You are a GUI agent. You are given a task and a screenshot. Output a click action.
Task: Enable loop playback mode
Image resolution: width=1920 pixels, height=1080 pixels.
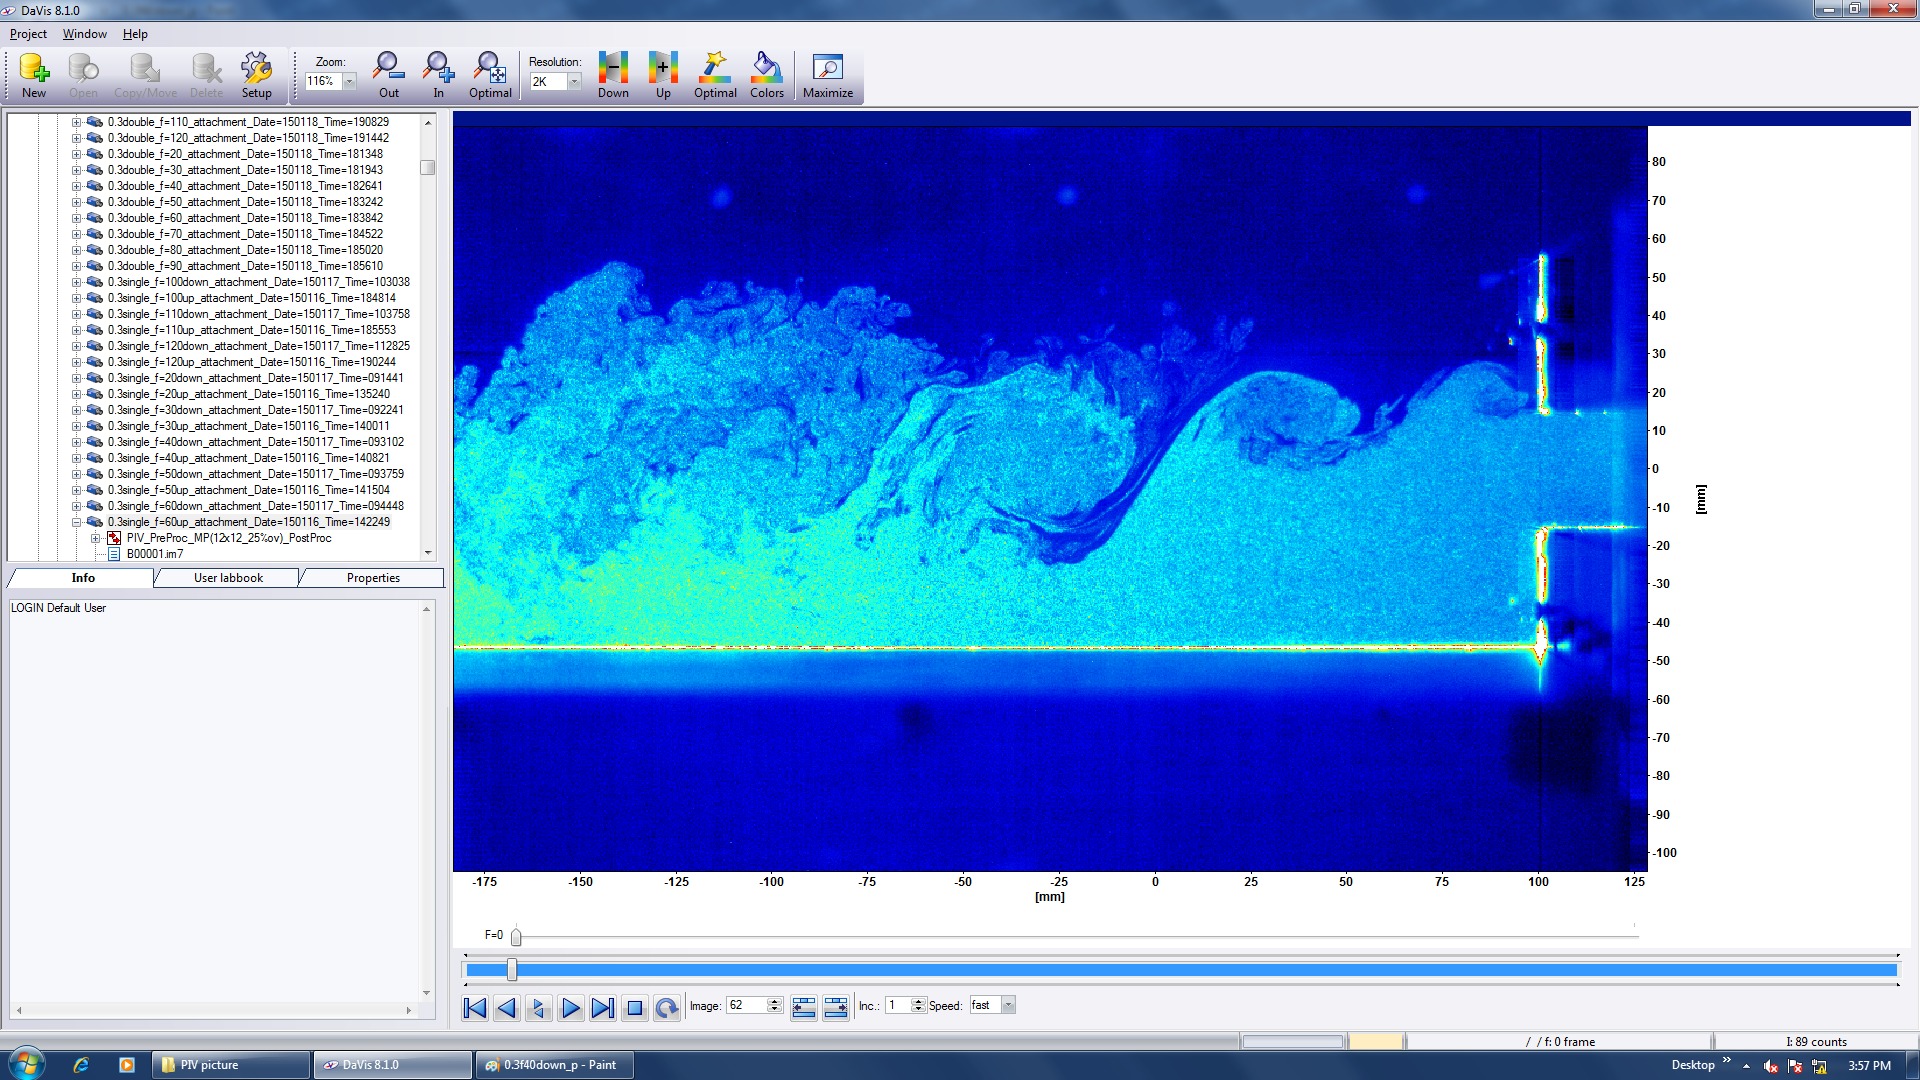point(666,1008)
